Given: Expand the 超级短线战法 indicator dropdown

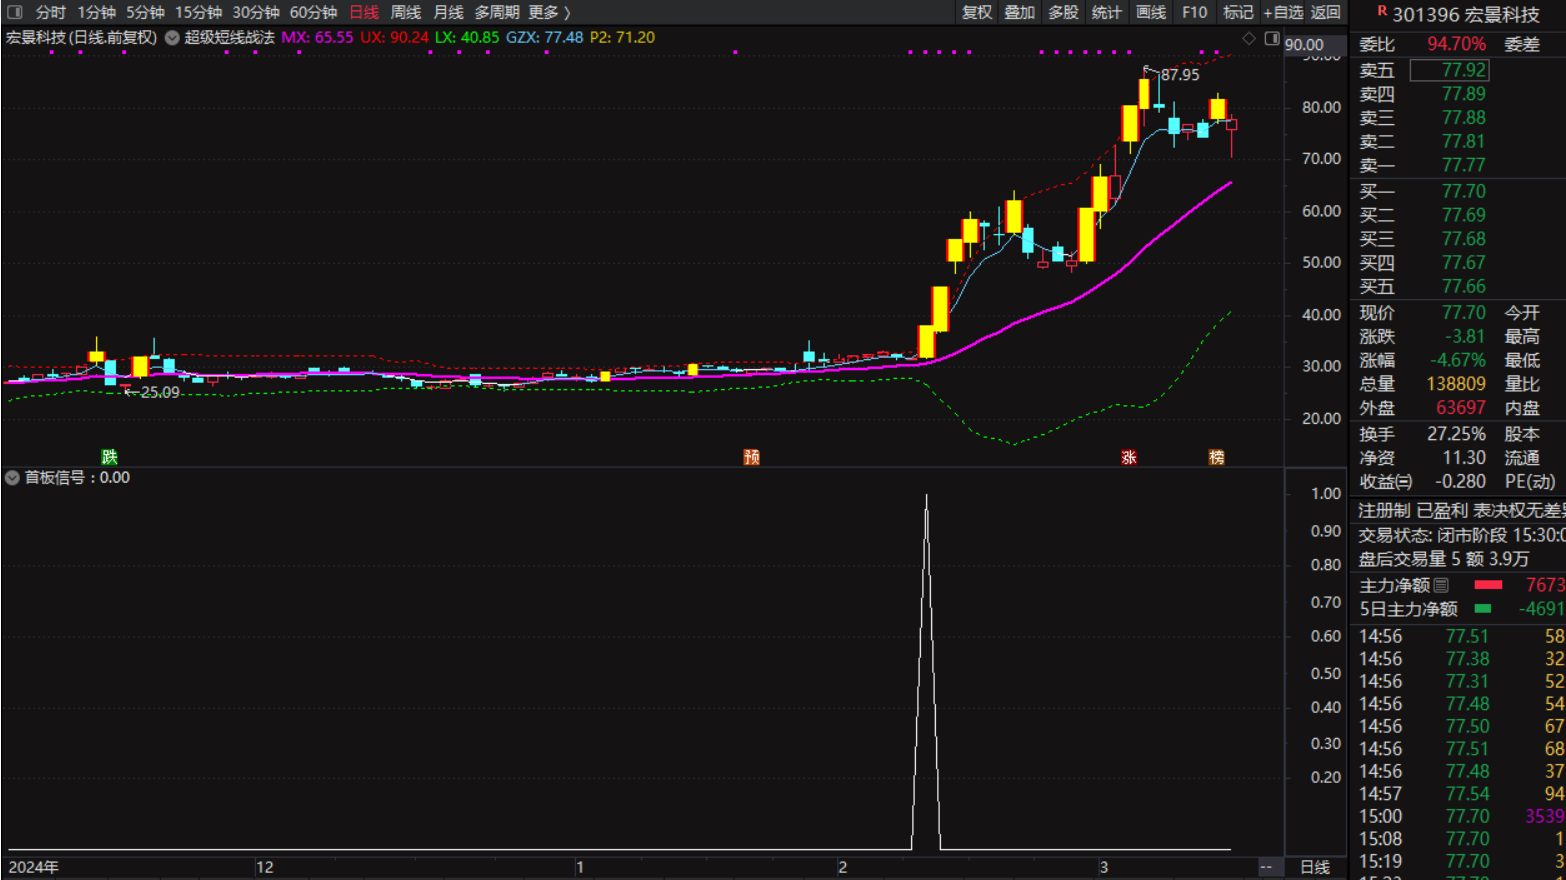Looking at the screenshot, I should pos(172,38).
